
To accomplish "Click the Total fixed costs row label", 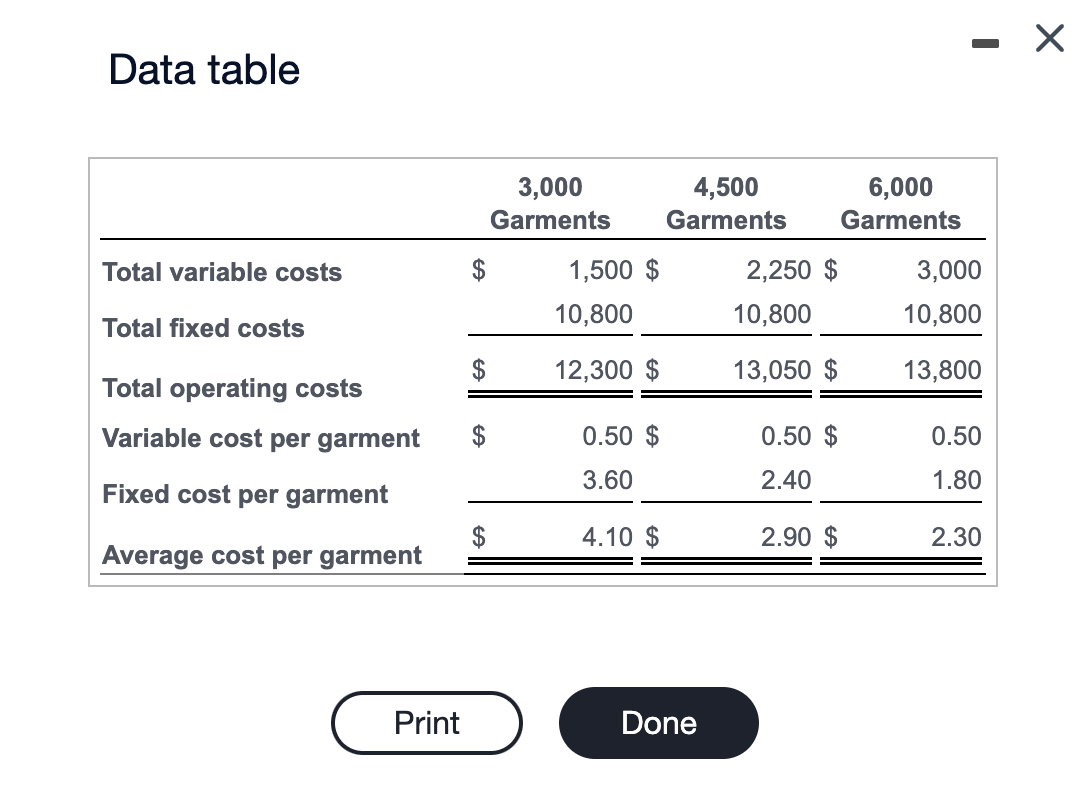I will click(x=202, y=328).
